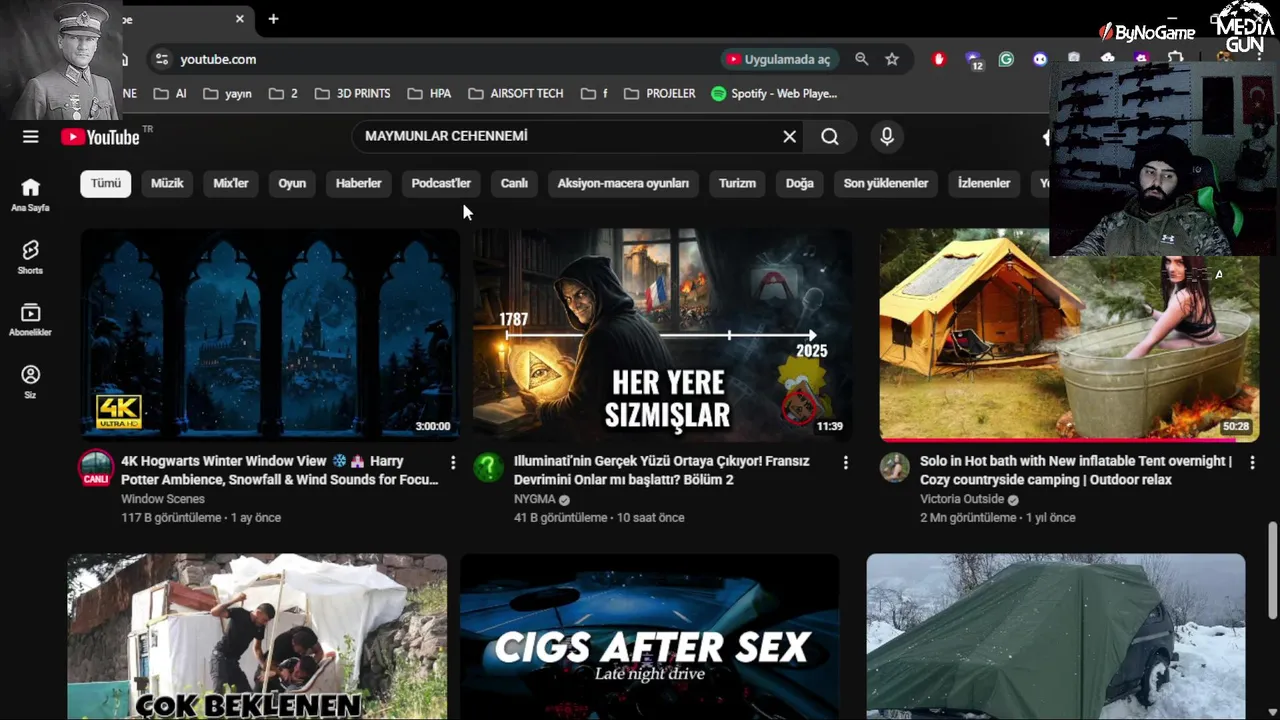The width and height of the screenshot is (1280, 720).
Task: Open the yayın bookmarks folder
Action: point(227,93)
